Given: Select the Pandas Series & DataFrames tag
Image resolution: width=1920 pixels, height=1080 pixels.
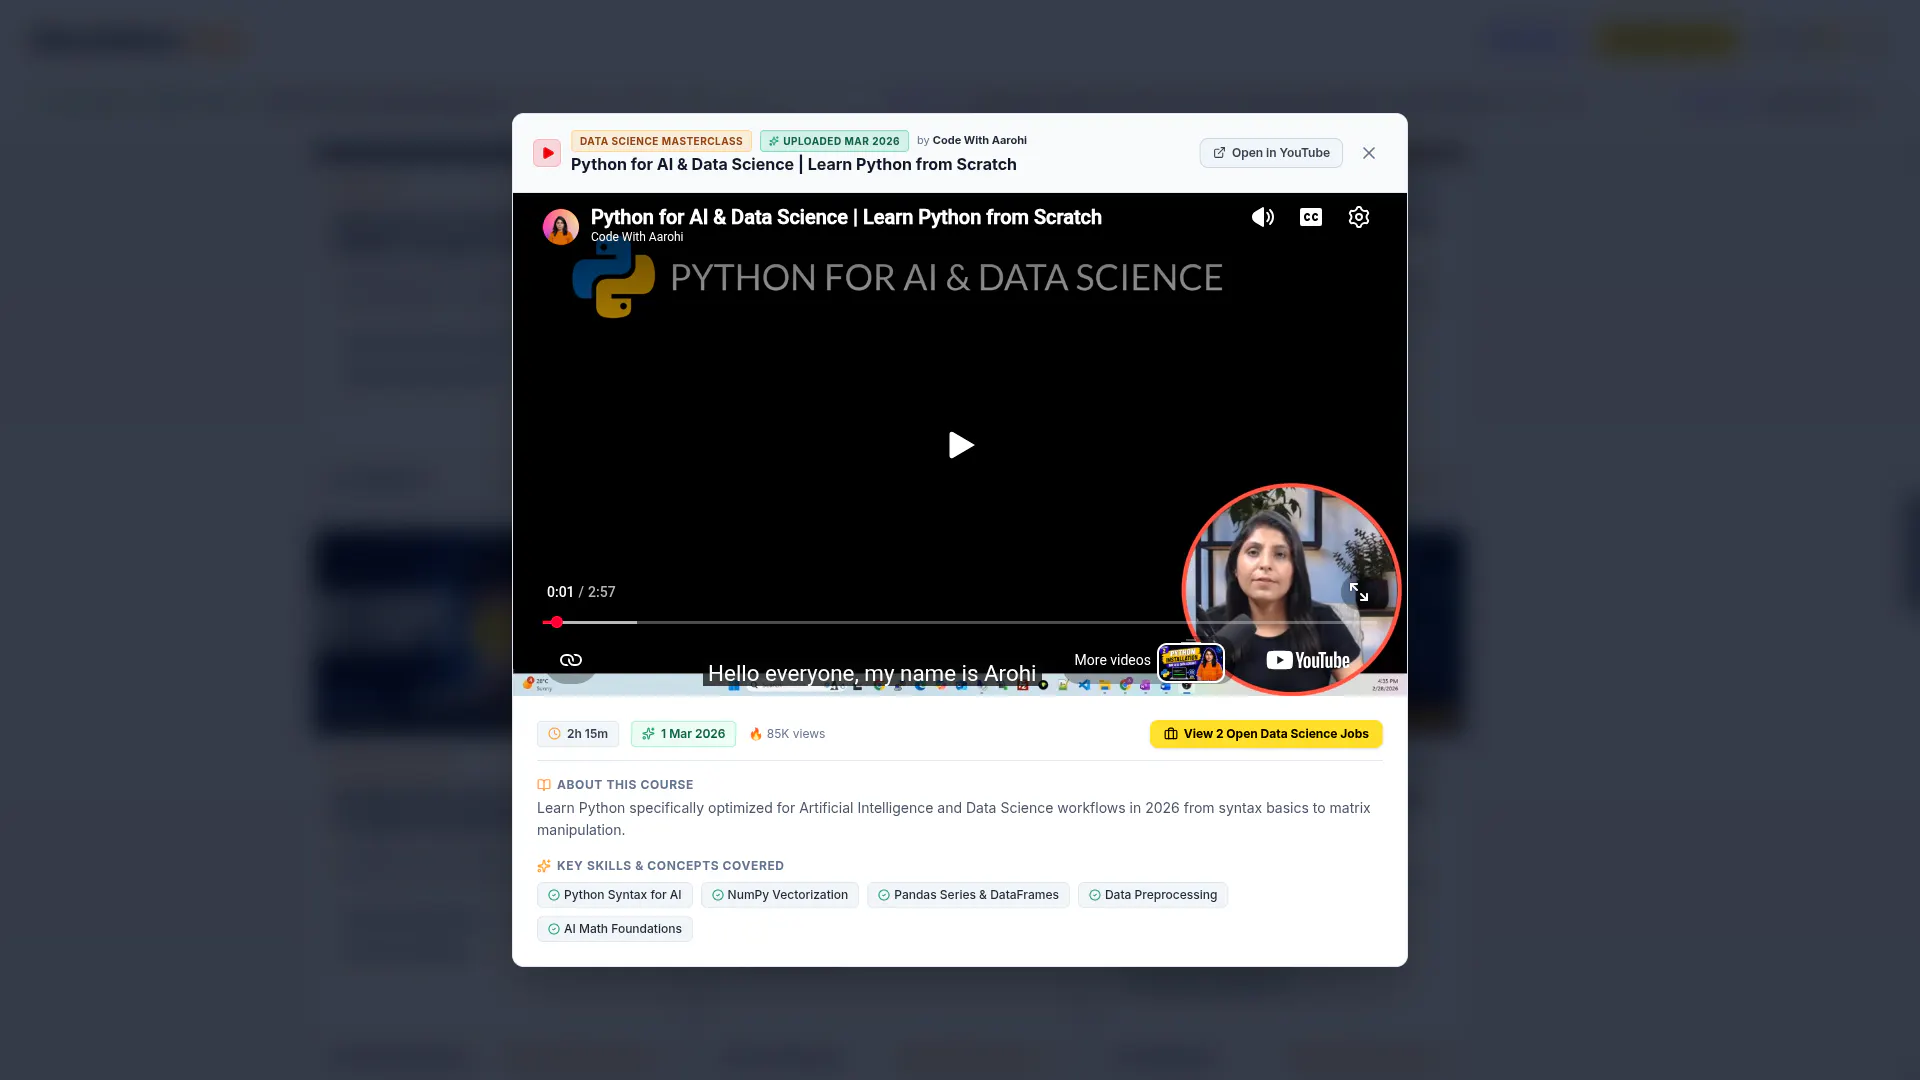Looking at the screenshot, I should tap(968, 895).
